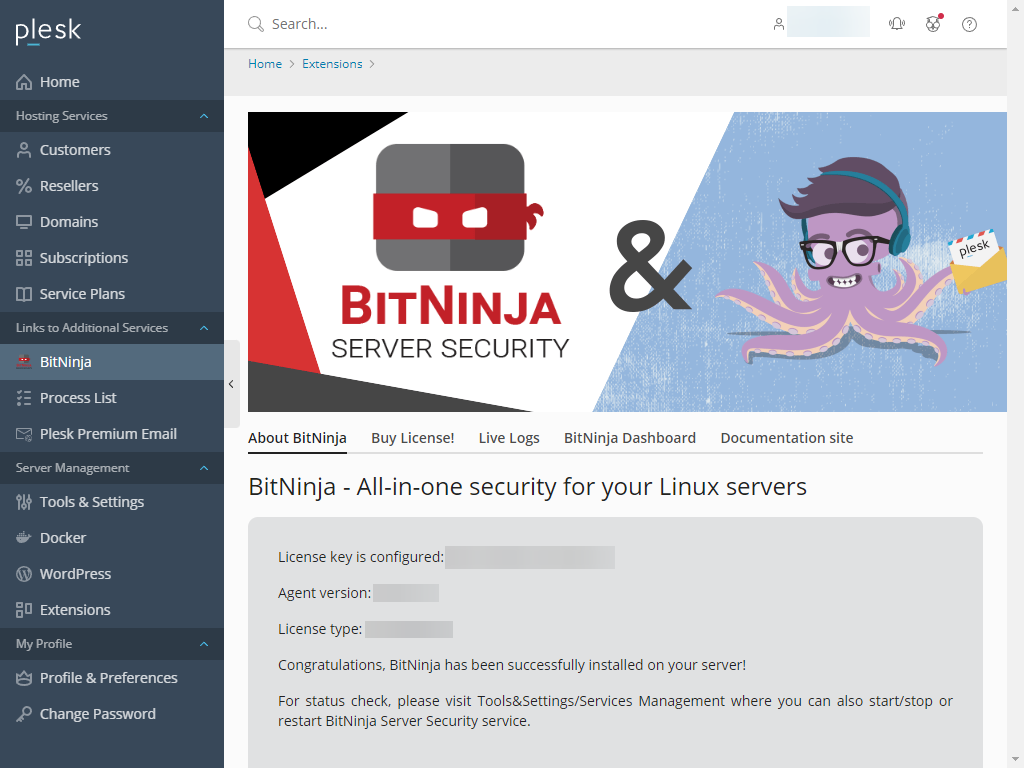This screenshot has width=1024, height=768.
Task: Select the Process List icon in sidebar
Action: click(x=21, y=397)
